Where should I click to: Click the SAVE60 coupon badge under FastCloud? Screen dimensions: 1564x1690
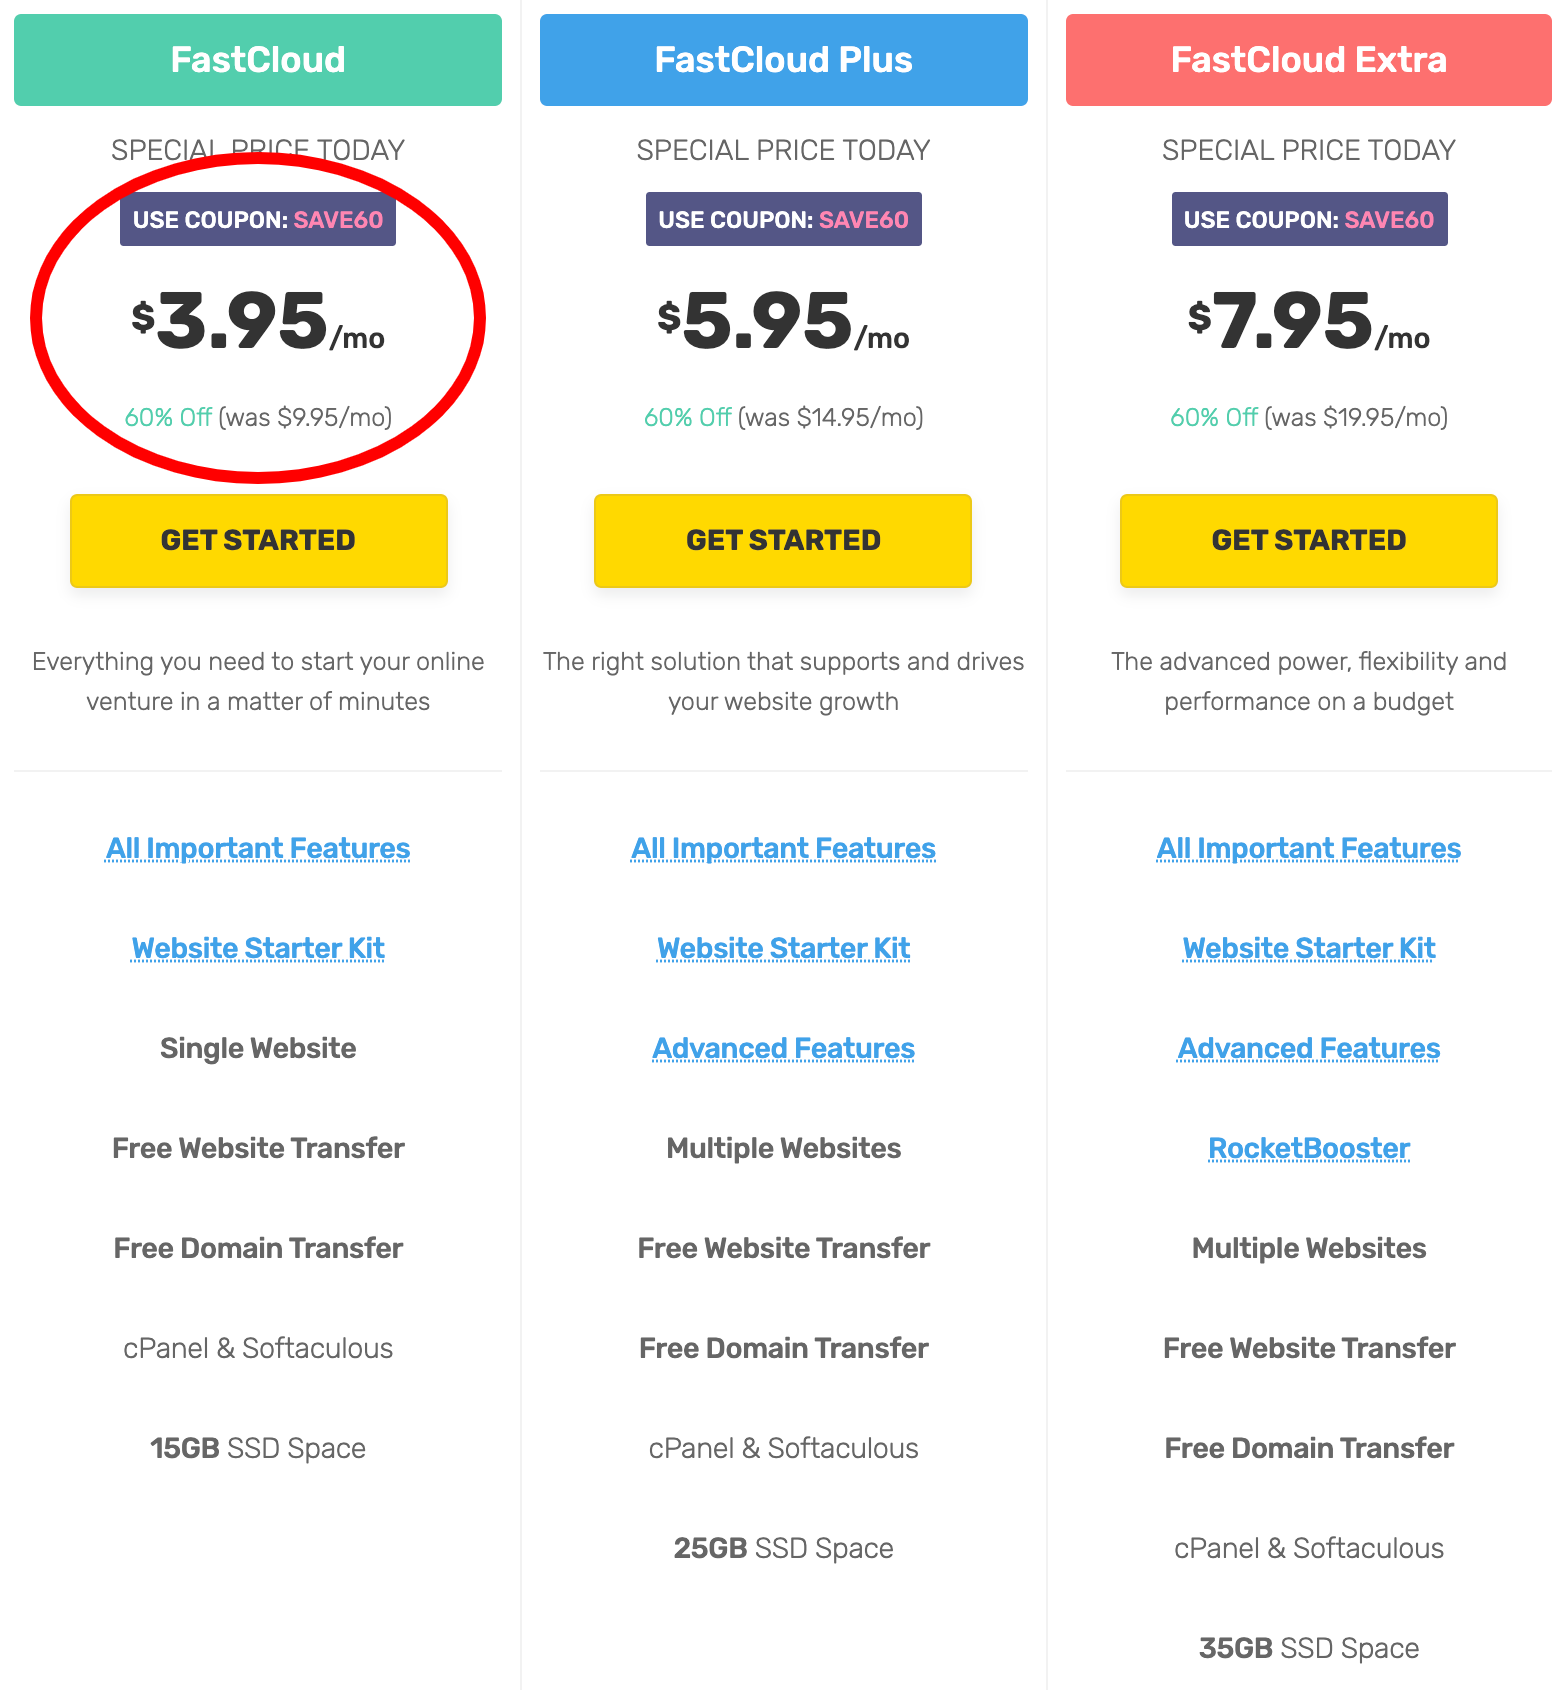[258, 219]
